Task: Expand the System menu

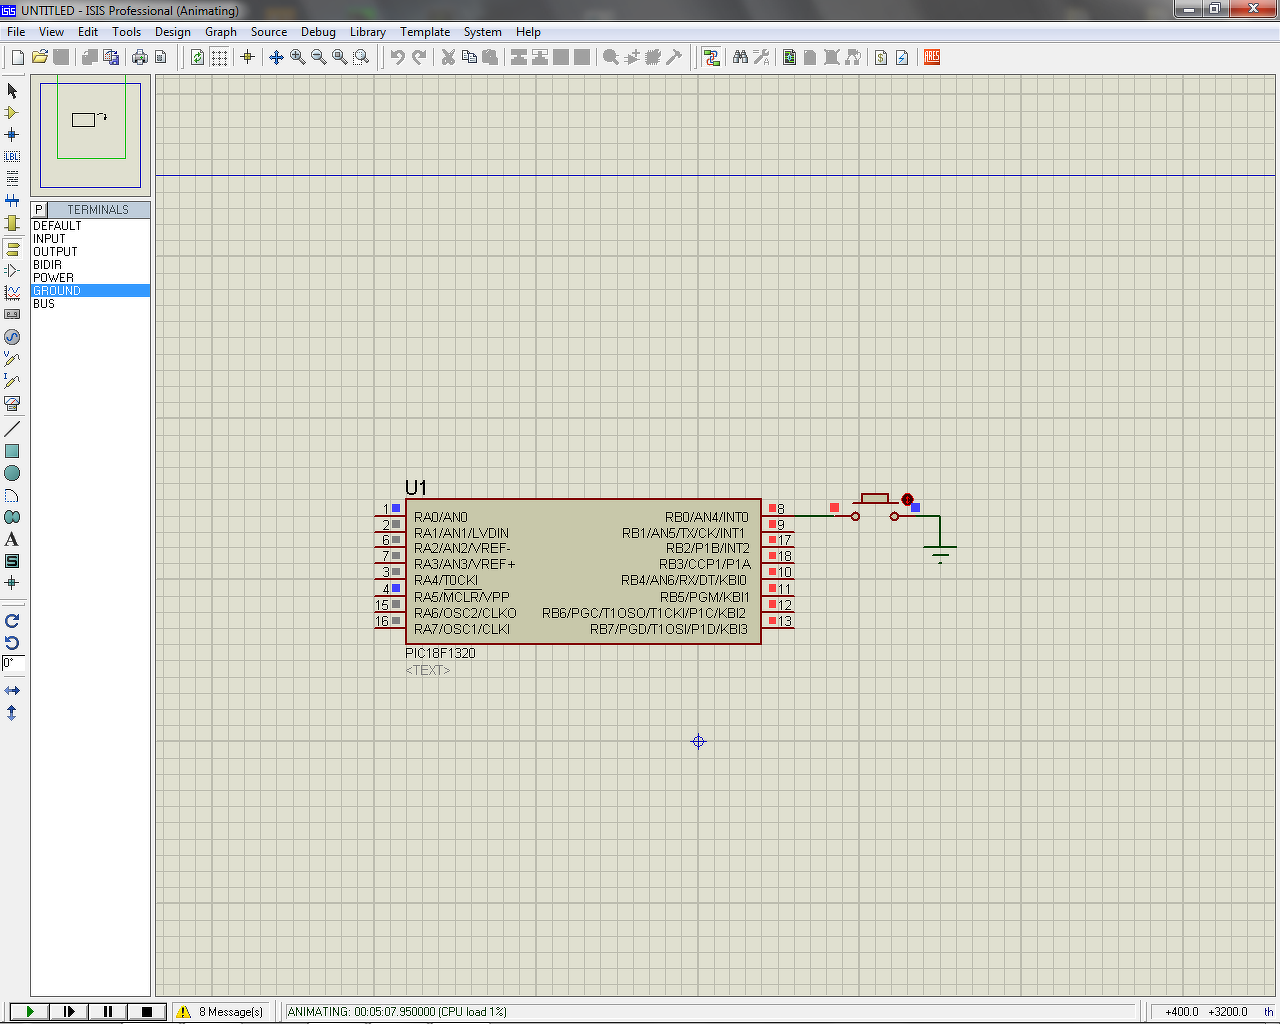Action: (x=482, y=32)
